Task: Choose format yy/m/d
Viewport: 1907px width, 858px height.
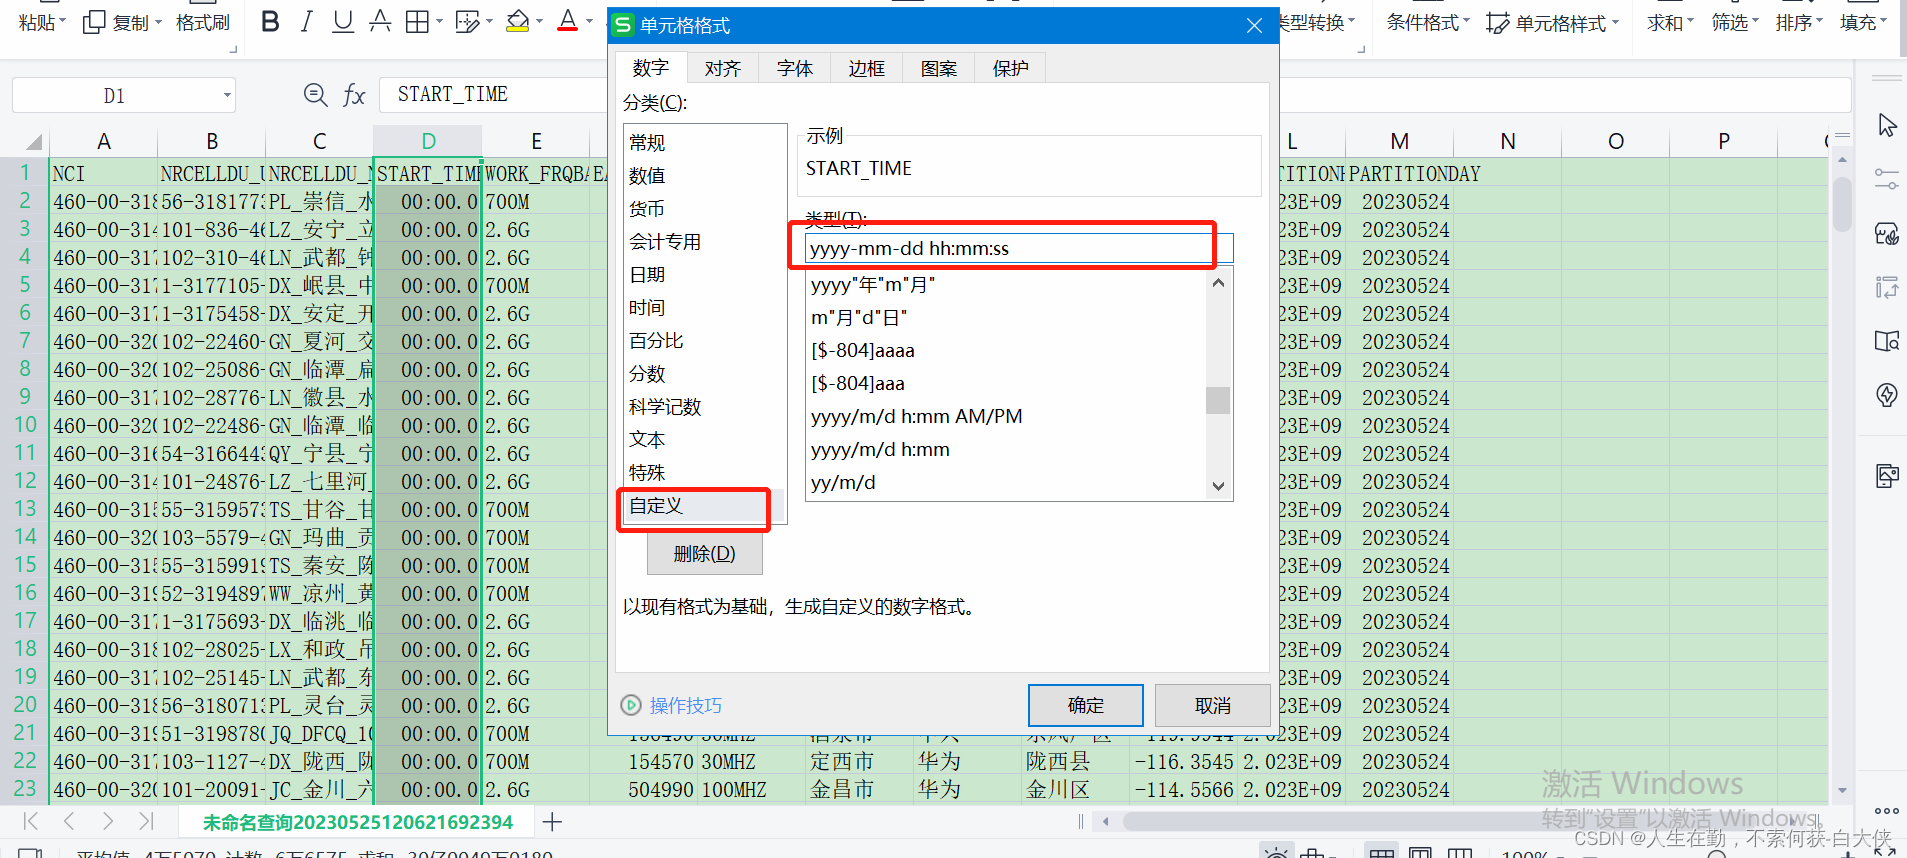Action: click(x=1006, y=483)
